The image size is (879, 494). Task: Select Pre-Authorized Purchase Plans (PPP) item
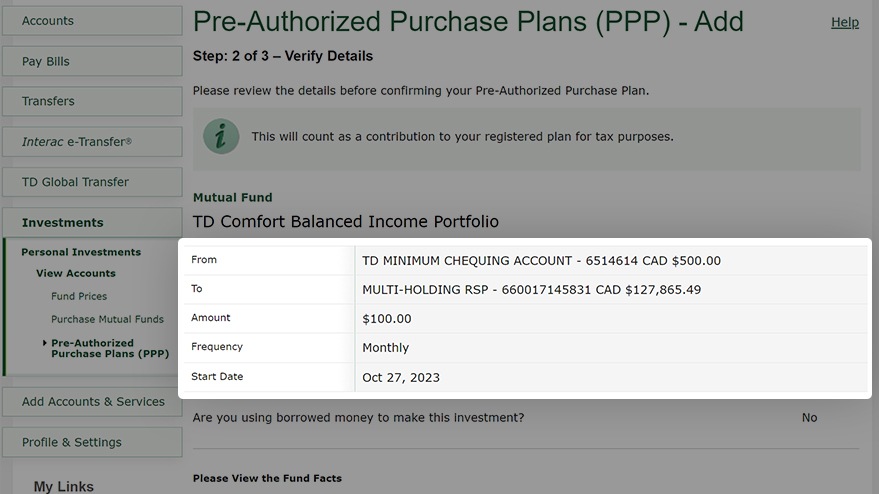(x=110, y=348)
